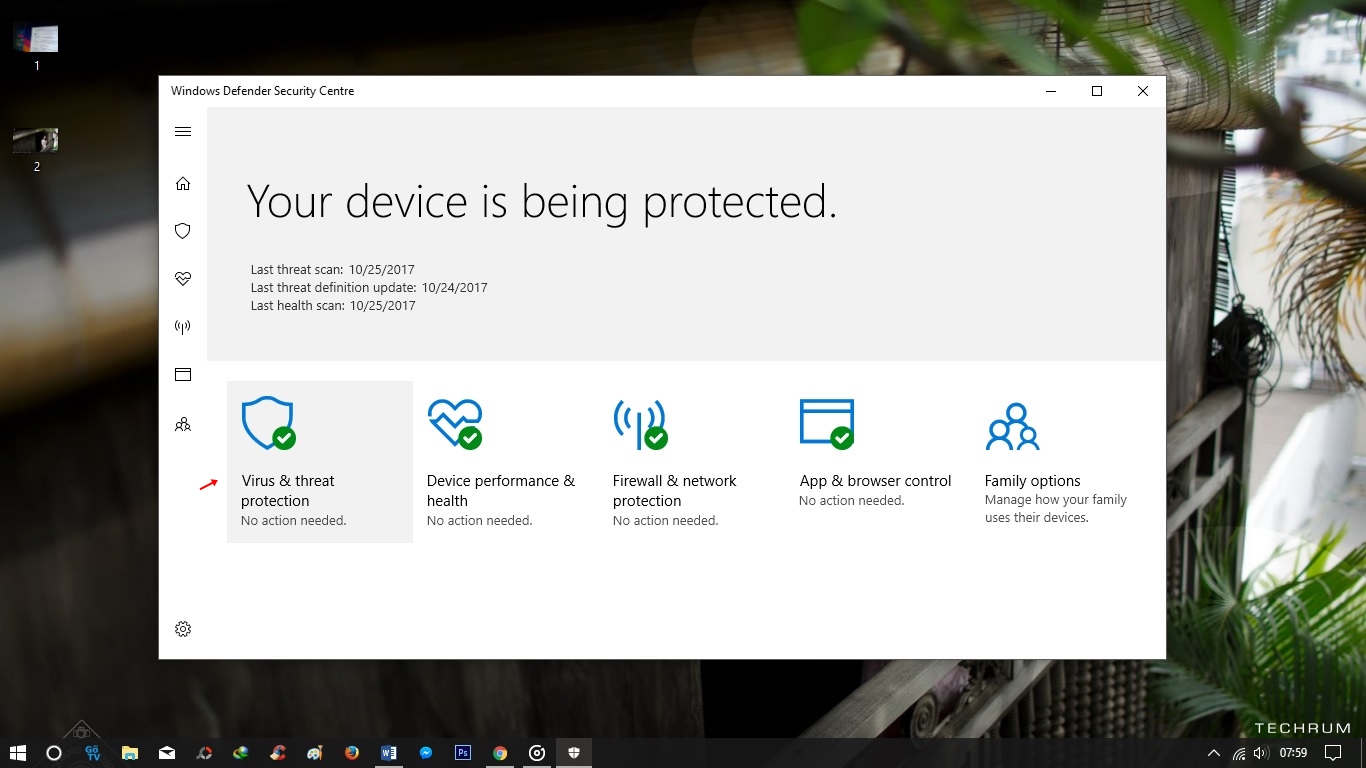
Task: Close the Windows Defender Security Centre window
Action: (1143, 91)
